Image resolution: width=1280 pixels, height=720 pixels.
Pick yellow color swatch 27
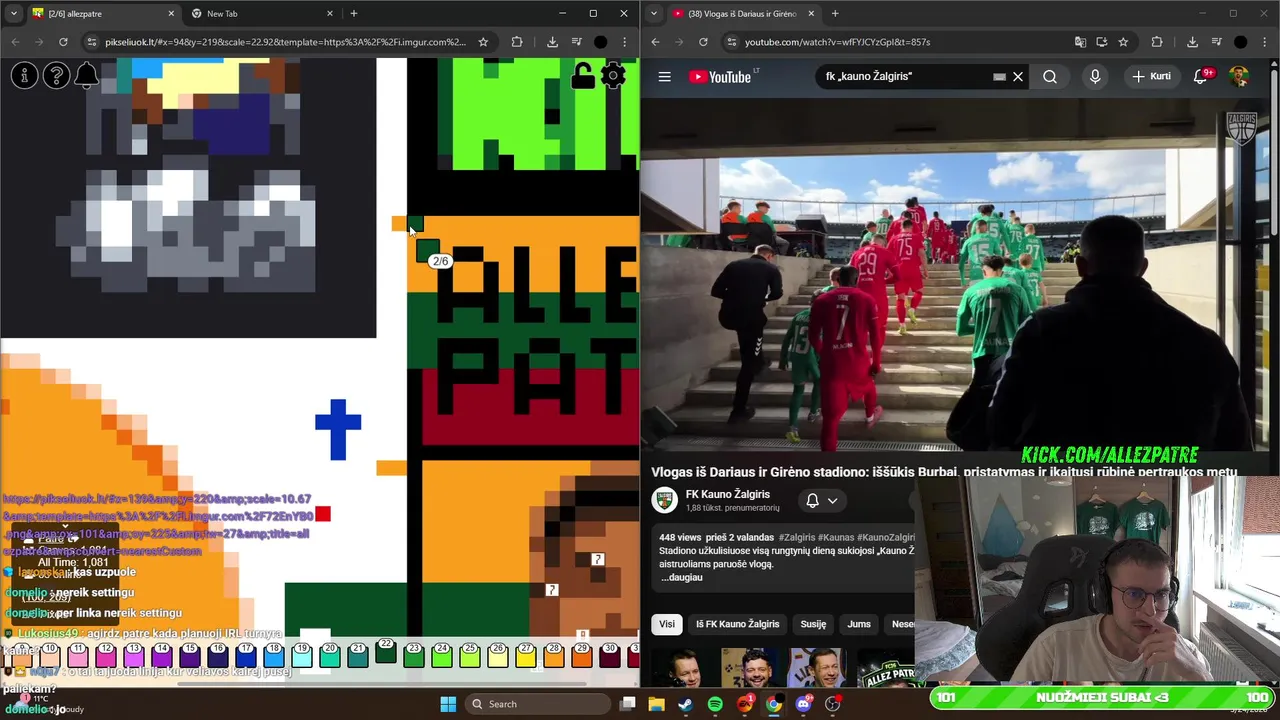point(525,655)
